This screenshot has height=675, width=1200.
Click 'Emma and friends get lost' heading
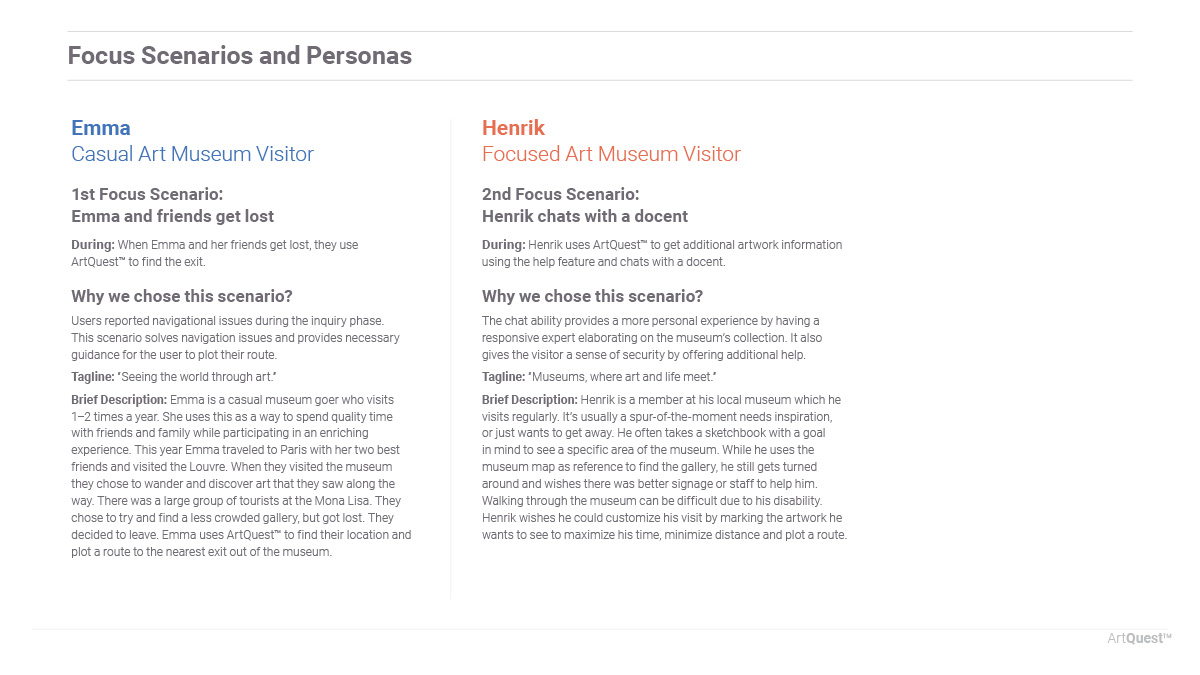point(172,216)
